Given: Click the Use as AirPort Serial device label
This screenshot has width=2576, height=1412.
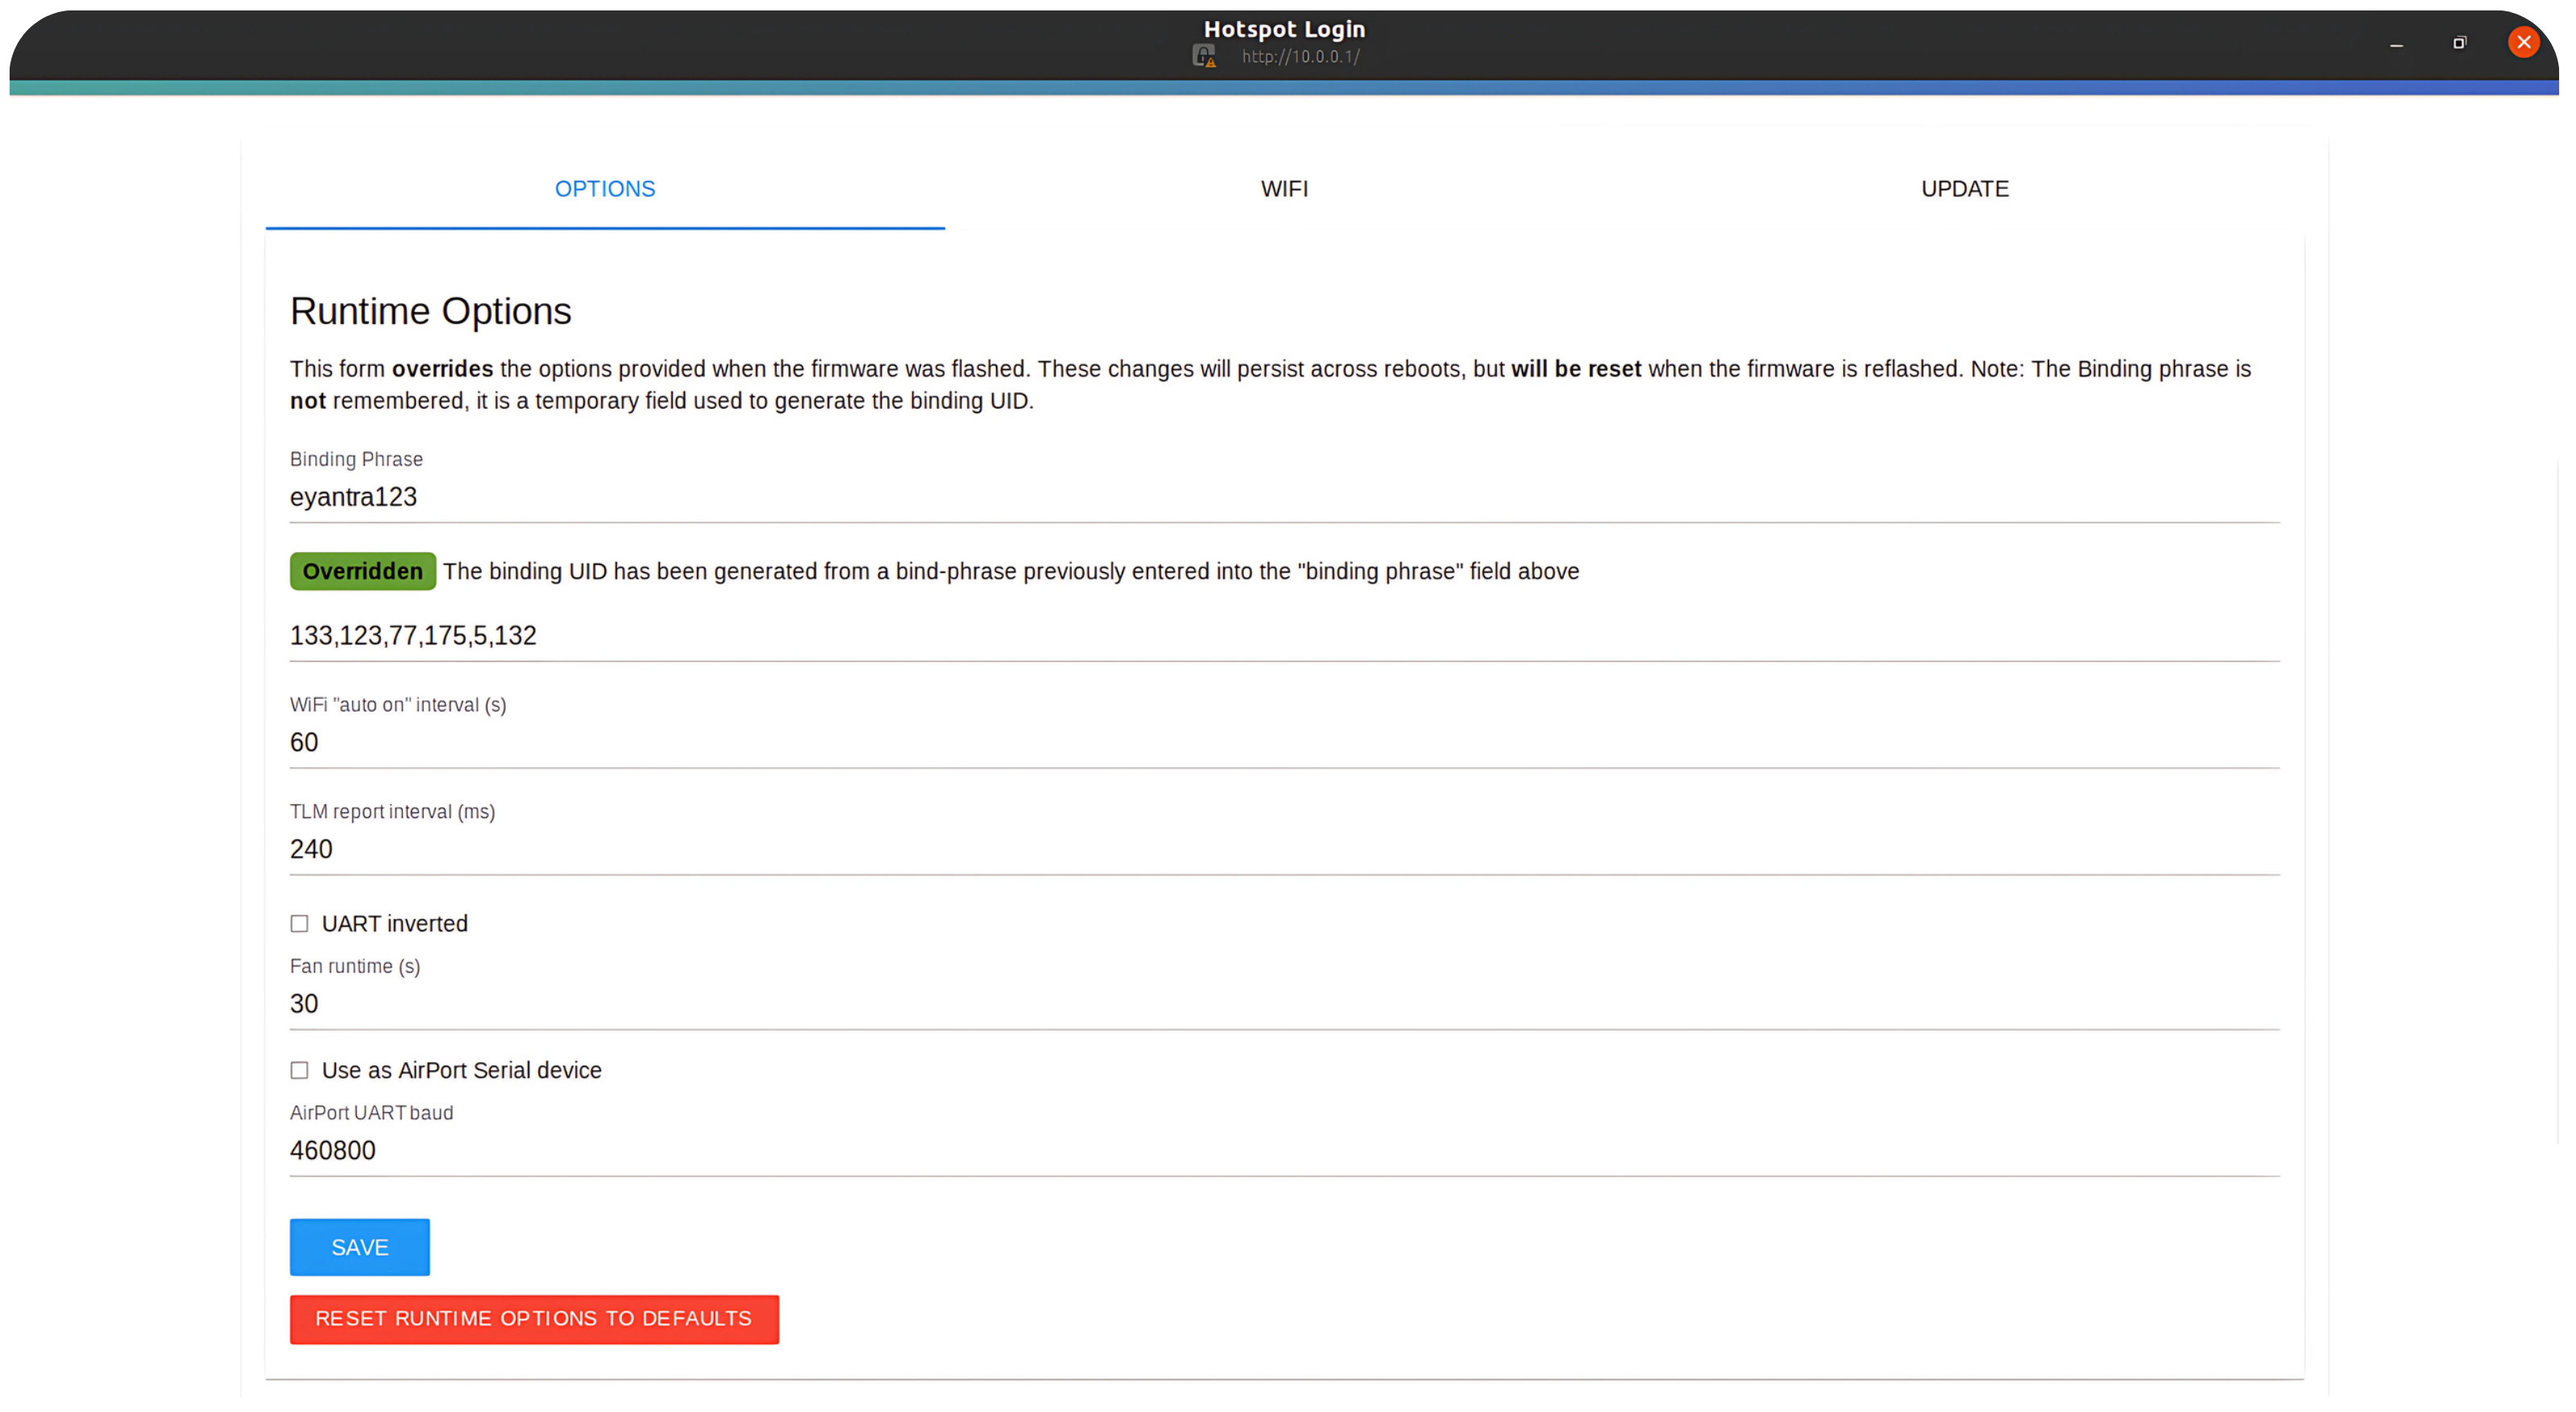Looking at the screenshot, I should (462, 1071).
